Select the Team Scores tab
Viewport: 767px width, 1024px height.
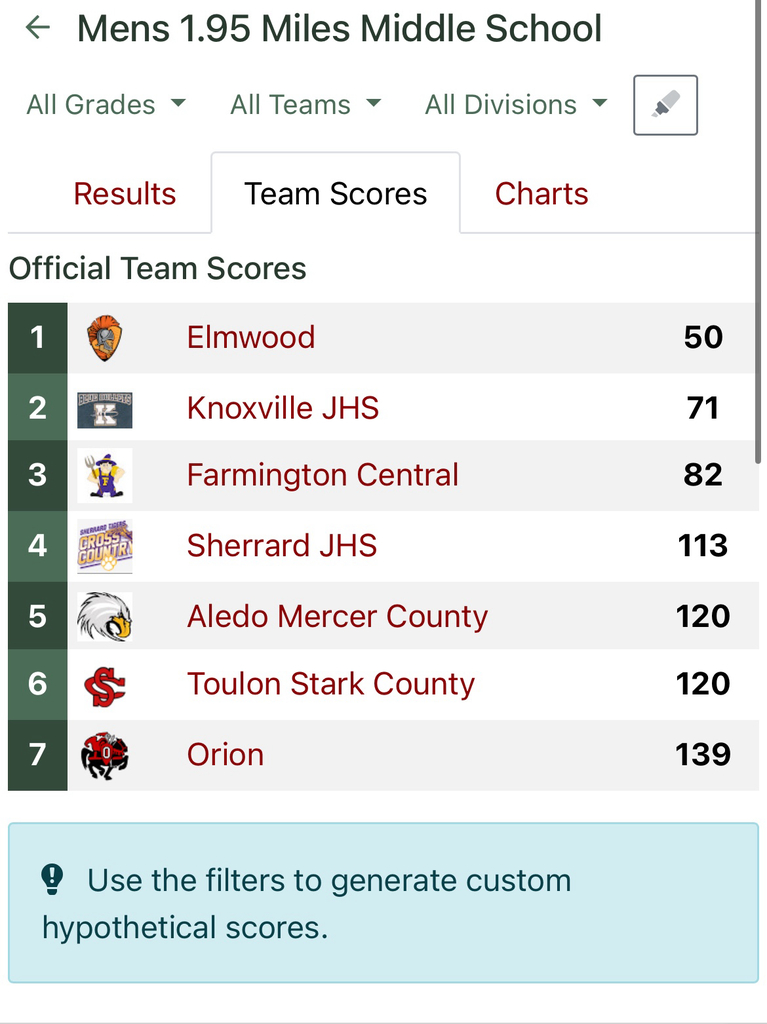point(336,193)
